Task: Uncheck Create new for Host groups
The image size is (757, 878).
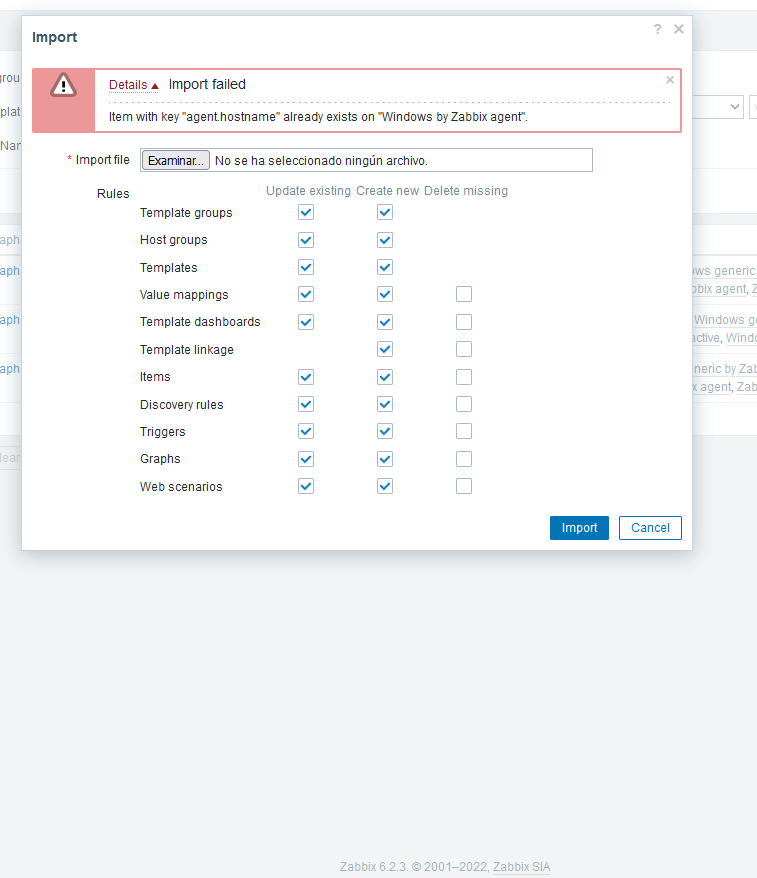Action: 385,240
